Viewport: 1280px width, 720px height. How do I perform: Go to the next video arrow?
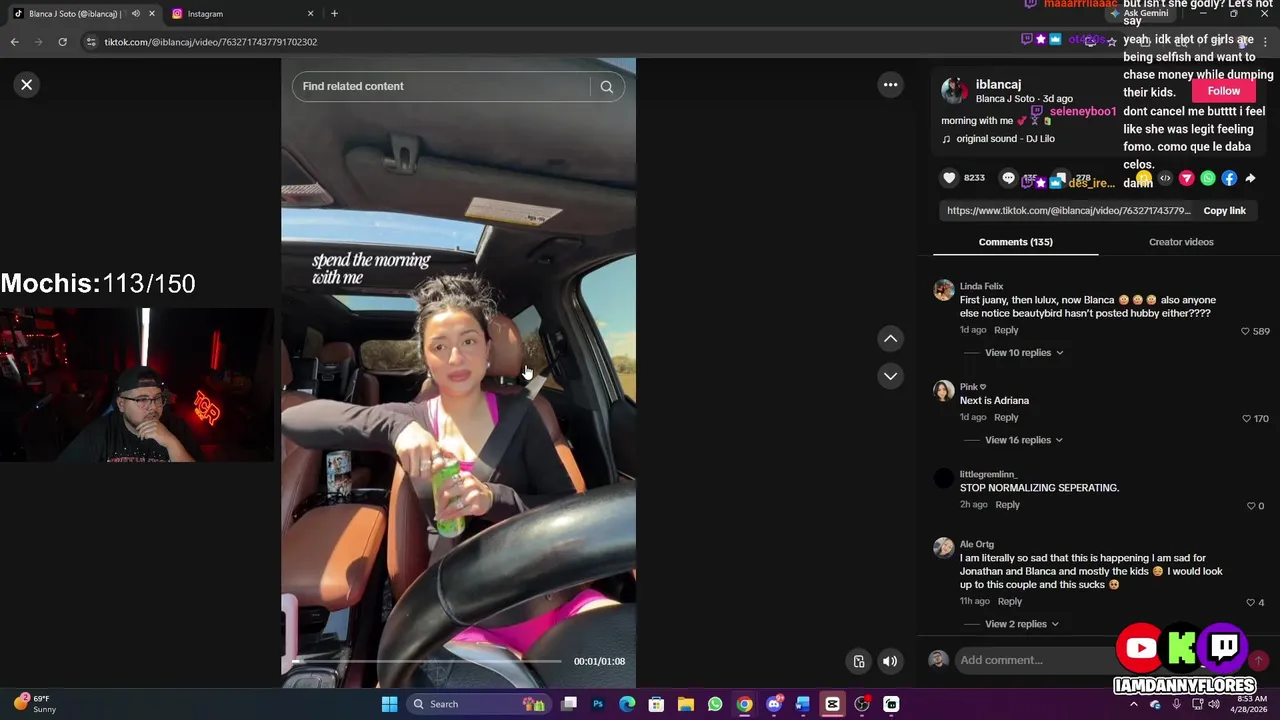(x=890, y=376)
